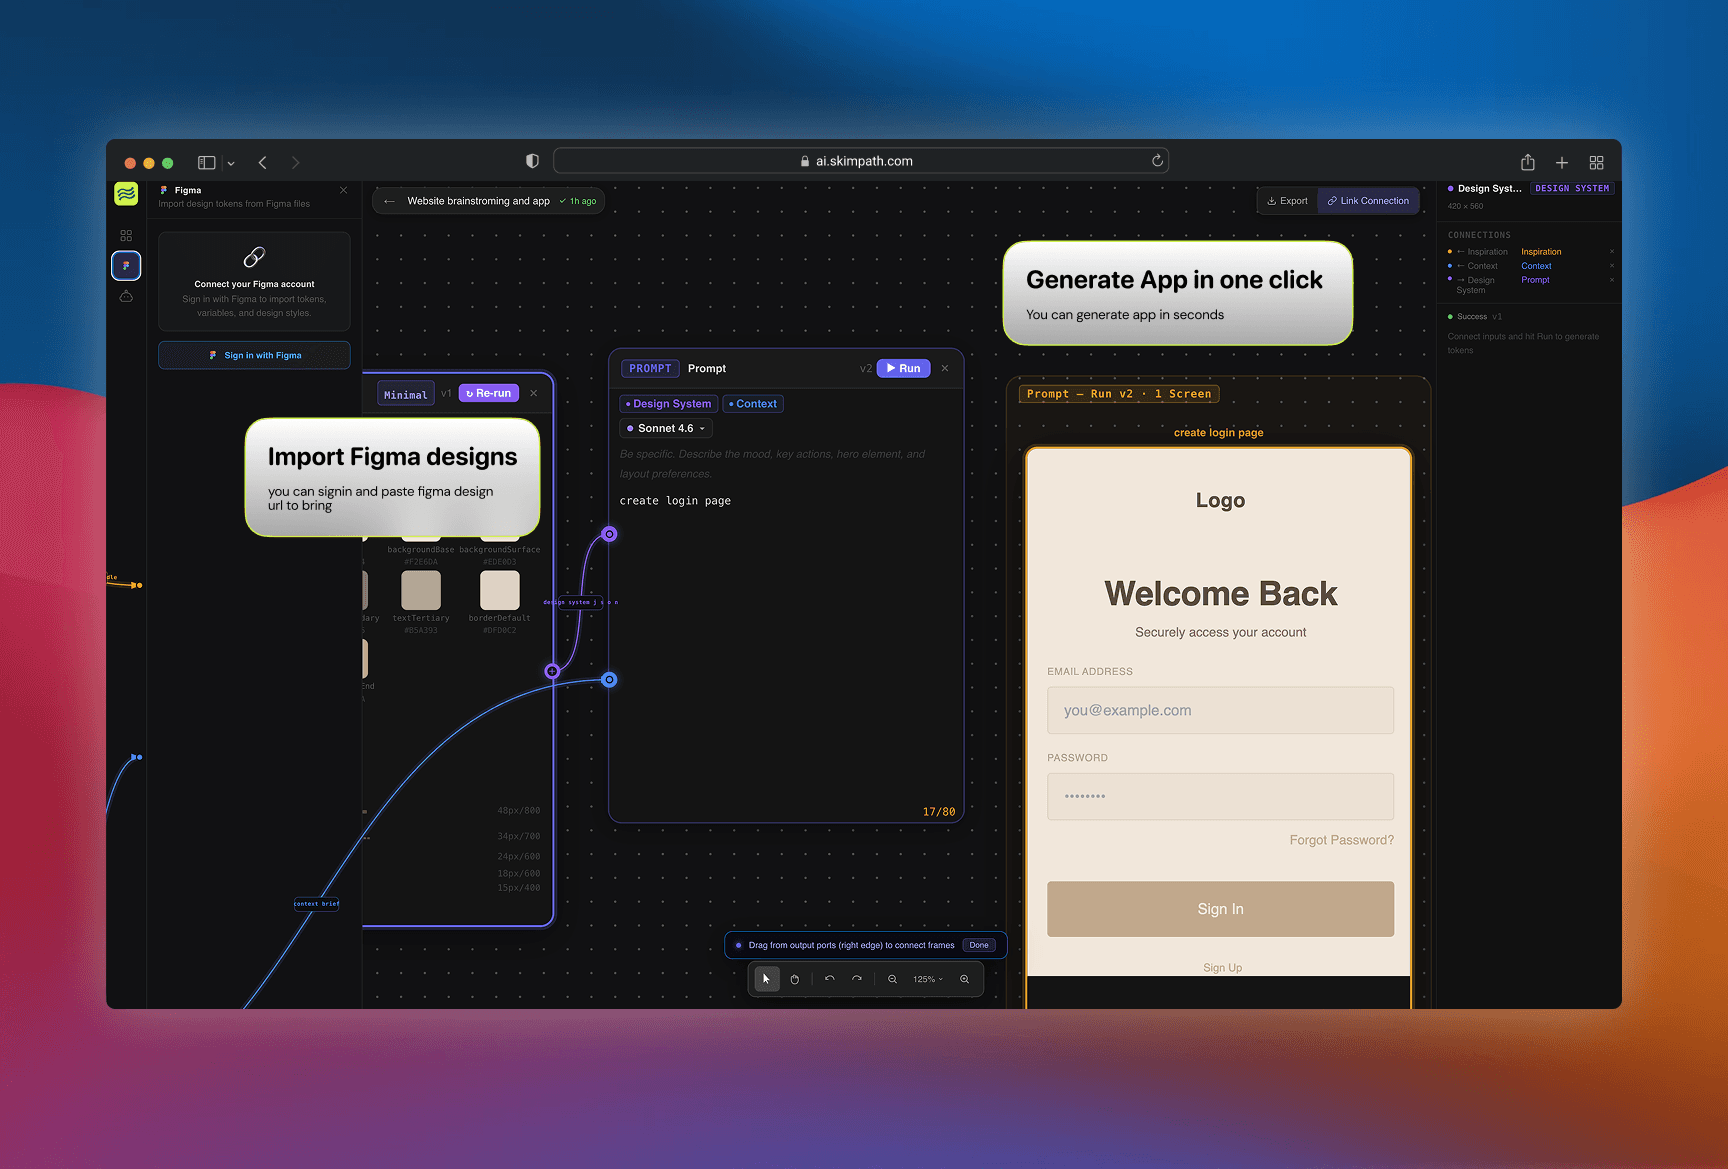1728x1169 pixels.
Task: Click the AI assistant robot icon in sidebar
Action: coord(126,295)
